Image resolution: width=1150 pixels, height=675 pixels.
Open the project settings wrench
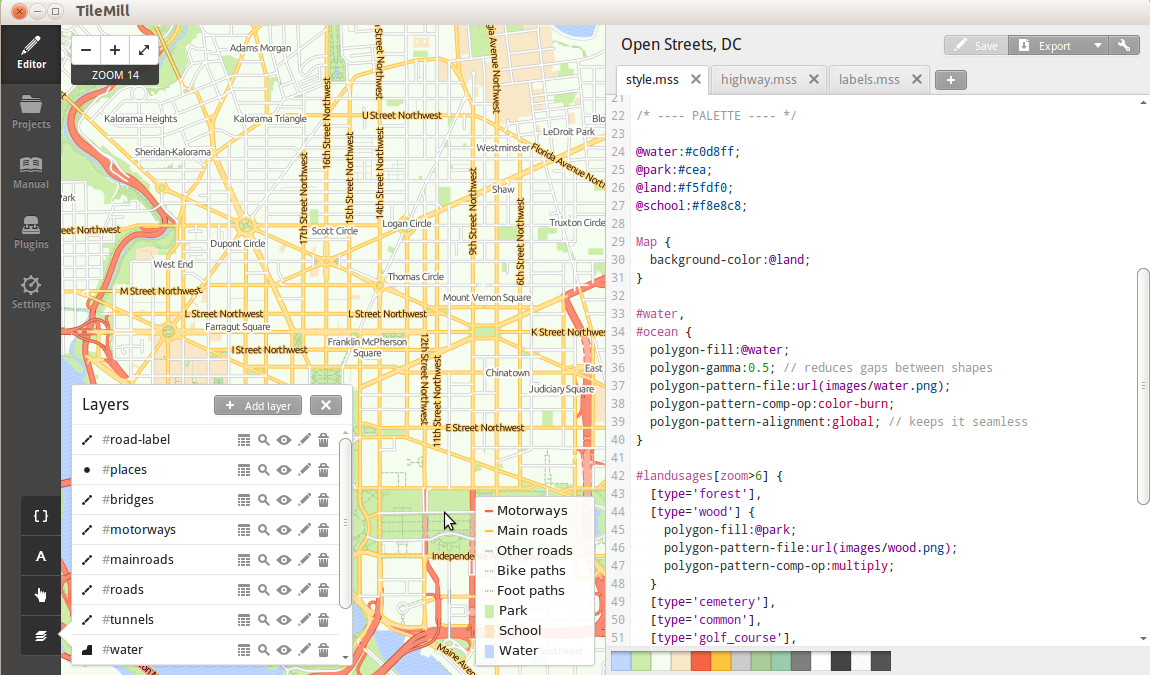(x=1124, y=45)
